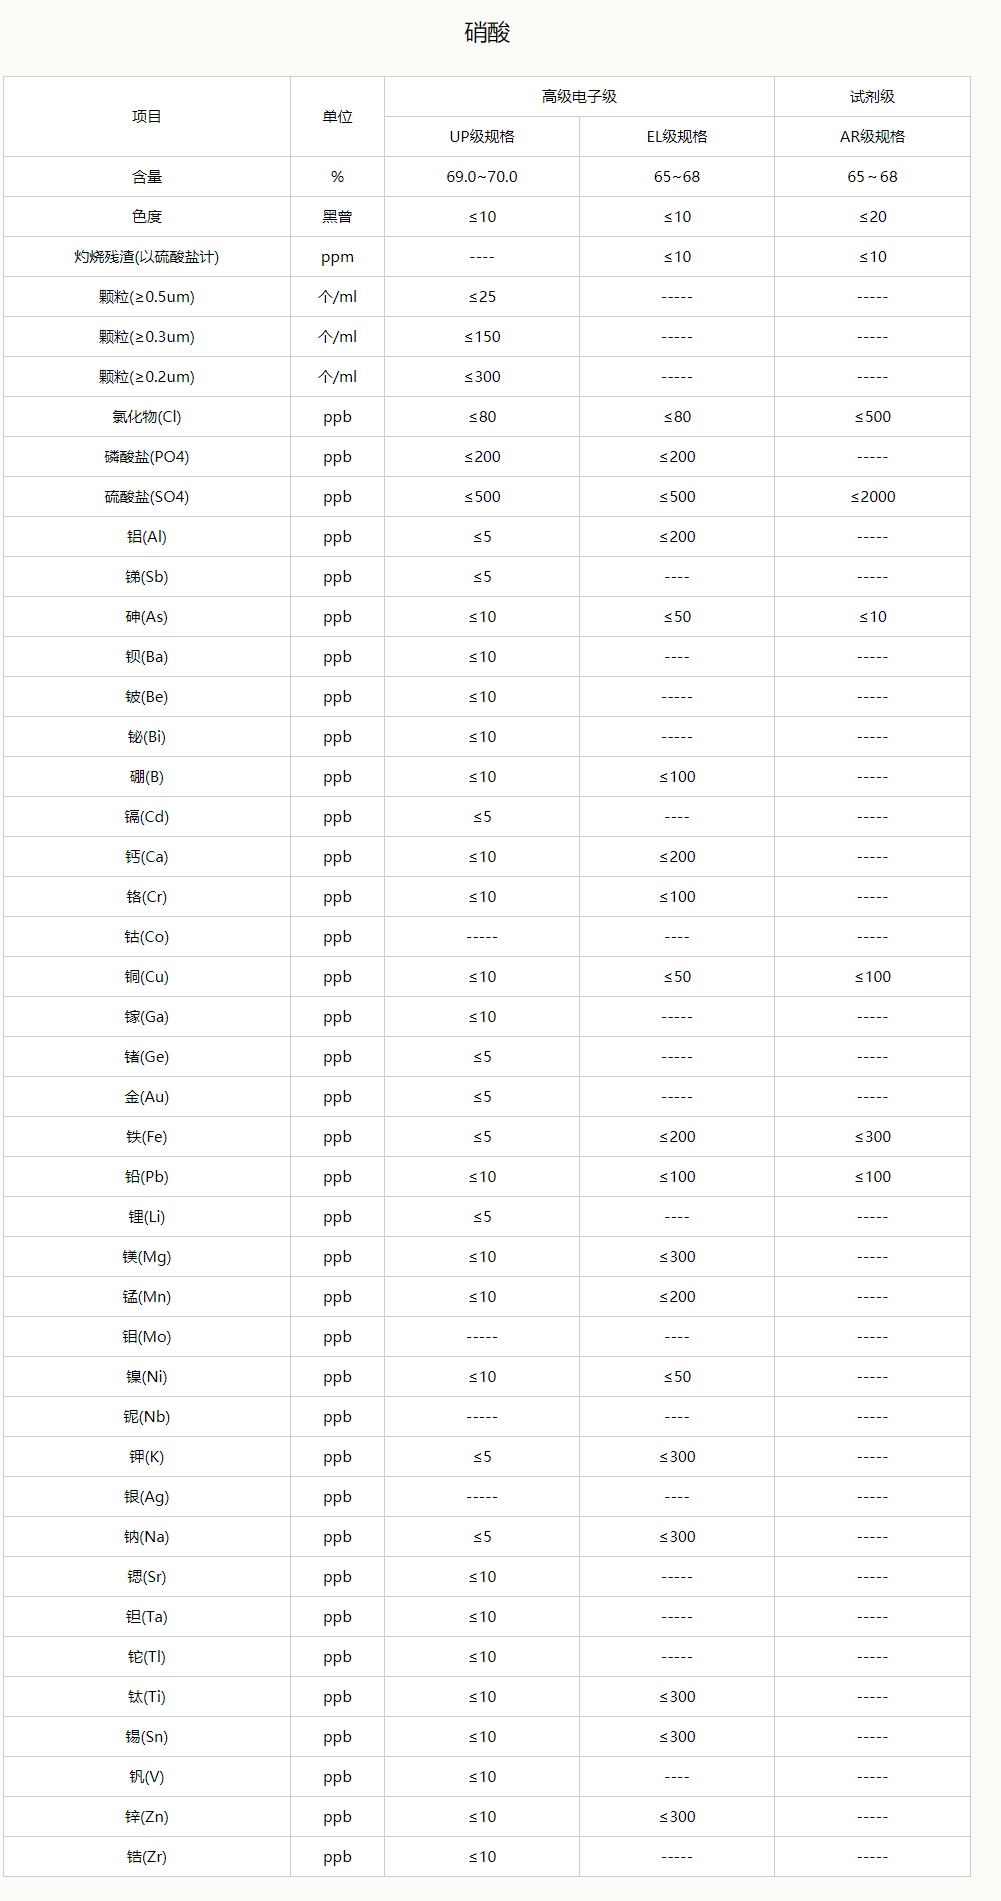Click the 钠(Na) row label
1001x1901 pixels.
147,1537
